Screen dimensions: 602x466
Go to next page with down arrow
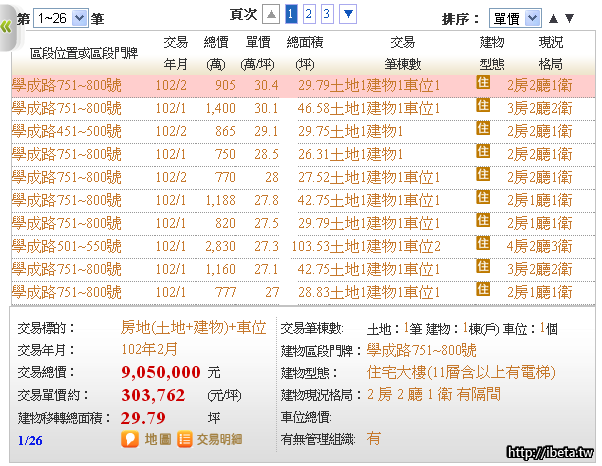348,14
